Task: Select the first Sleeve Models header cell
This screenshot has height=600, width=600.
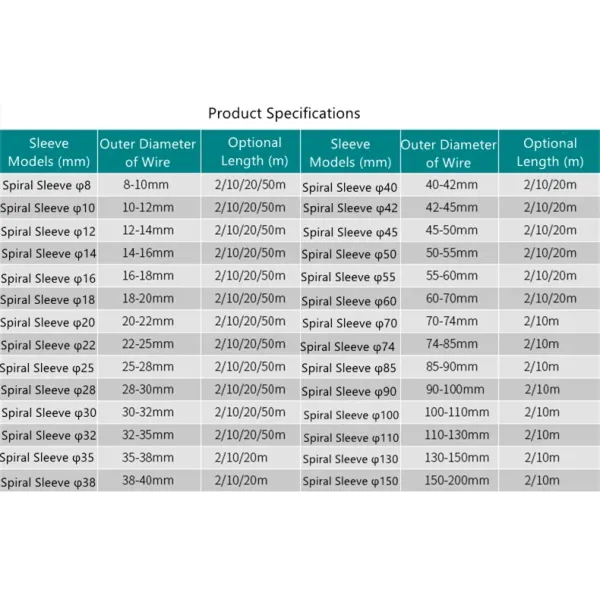Action: [x=49, y=152]
